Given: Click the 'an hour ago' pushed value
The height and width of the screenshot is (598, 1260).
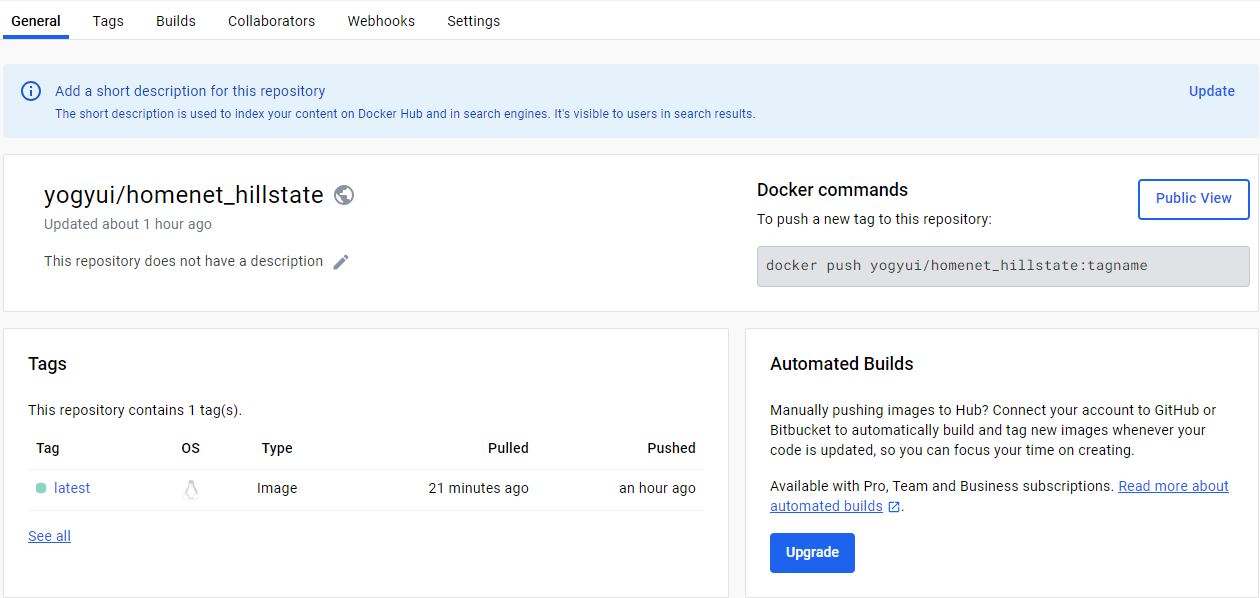Looking at the screenshot, I should (657, 488).
